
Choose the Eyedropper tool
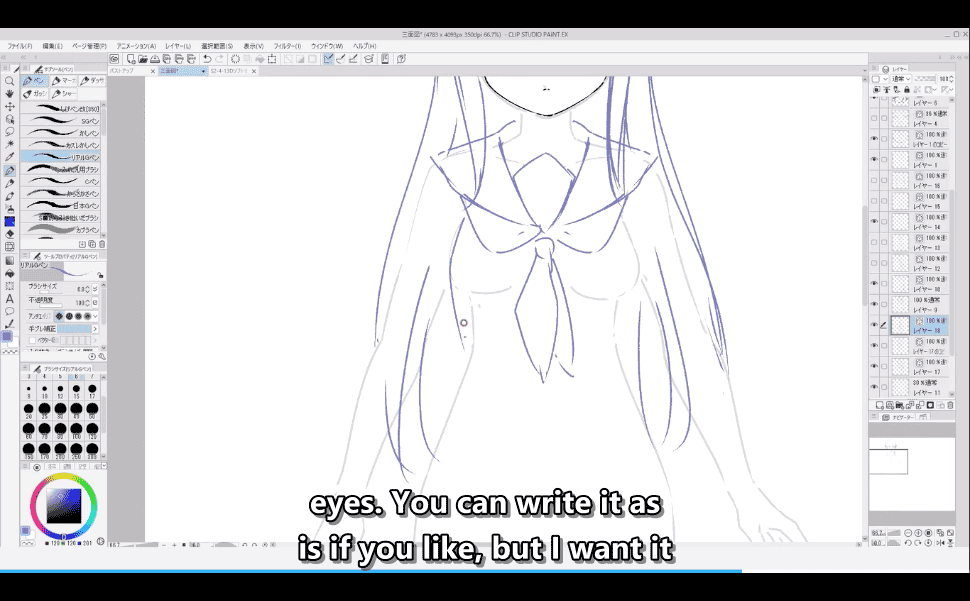click(9, 157)
